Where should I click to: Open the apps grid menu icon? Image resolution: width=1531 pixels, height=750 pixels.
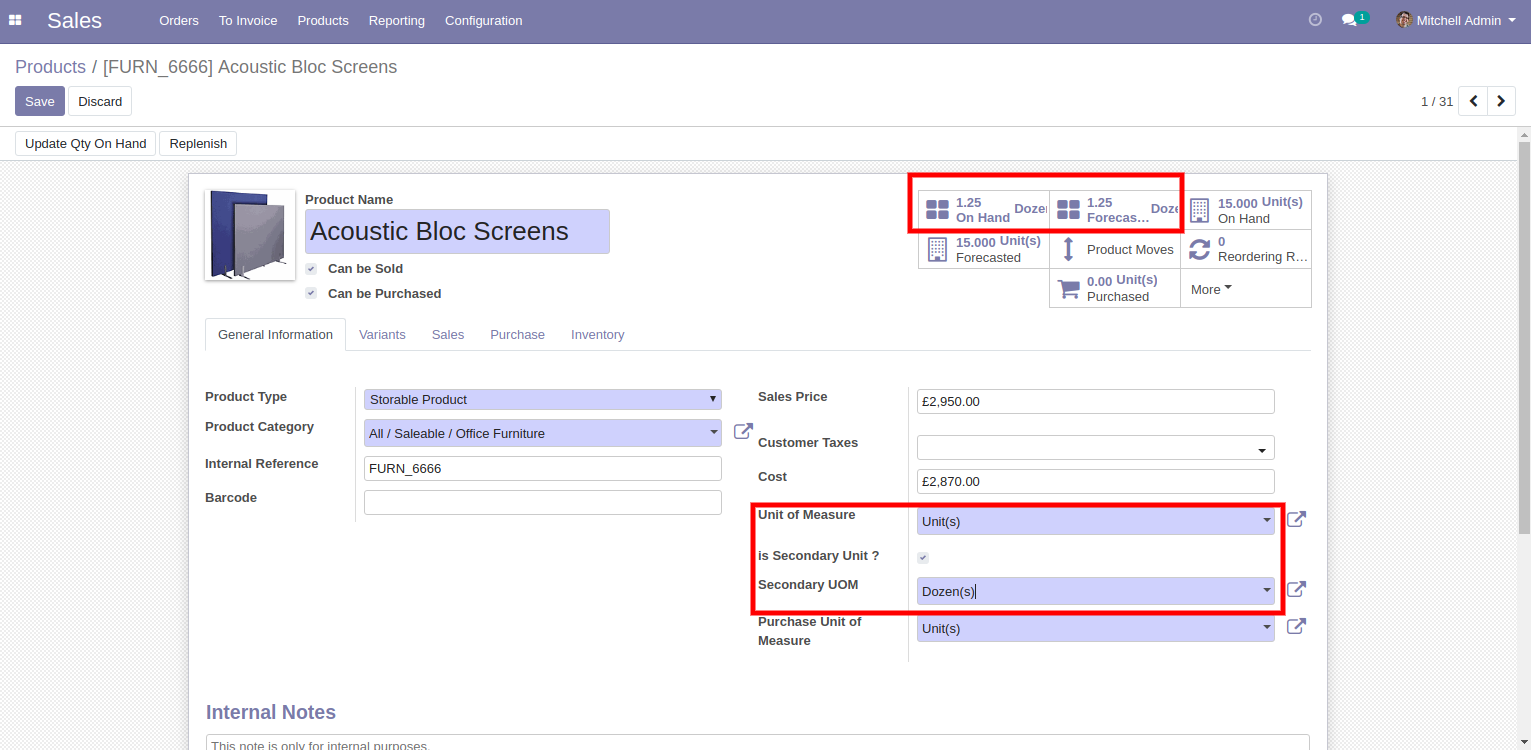(x=15, y=20)
